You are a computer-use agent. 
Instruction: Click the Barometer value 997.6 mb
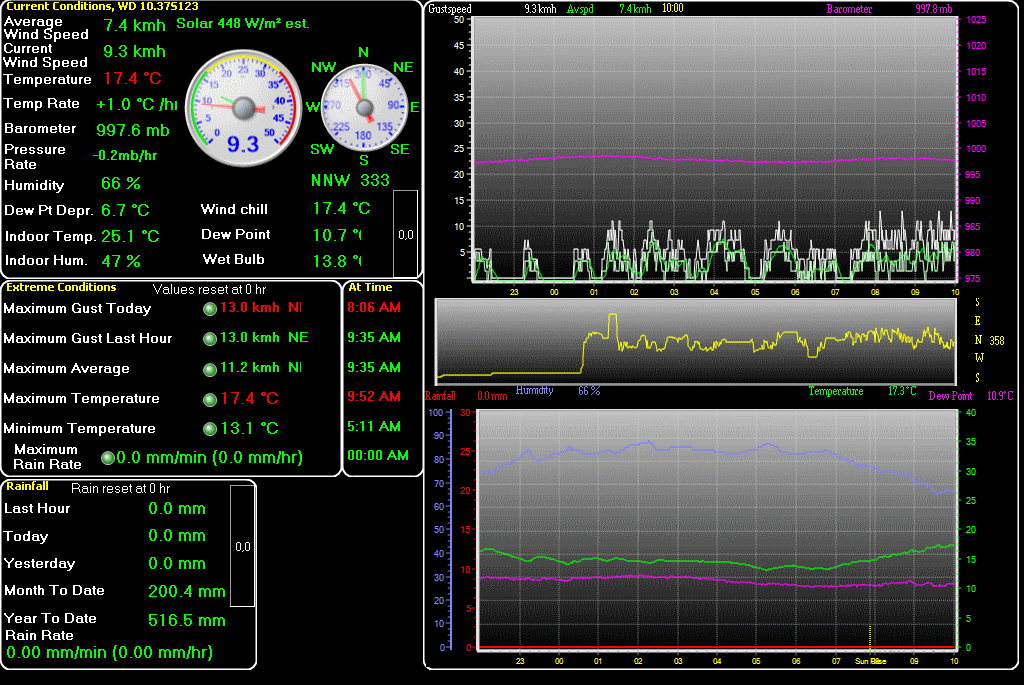click(133, 131)
